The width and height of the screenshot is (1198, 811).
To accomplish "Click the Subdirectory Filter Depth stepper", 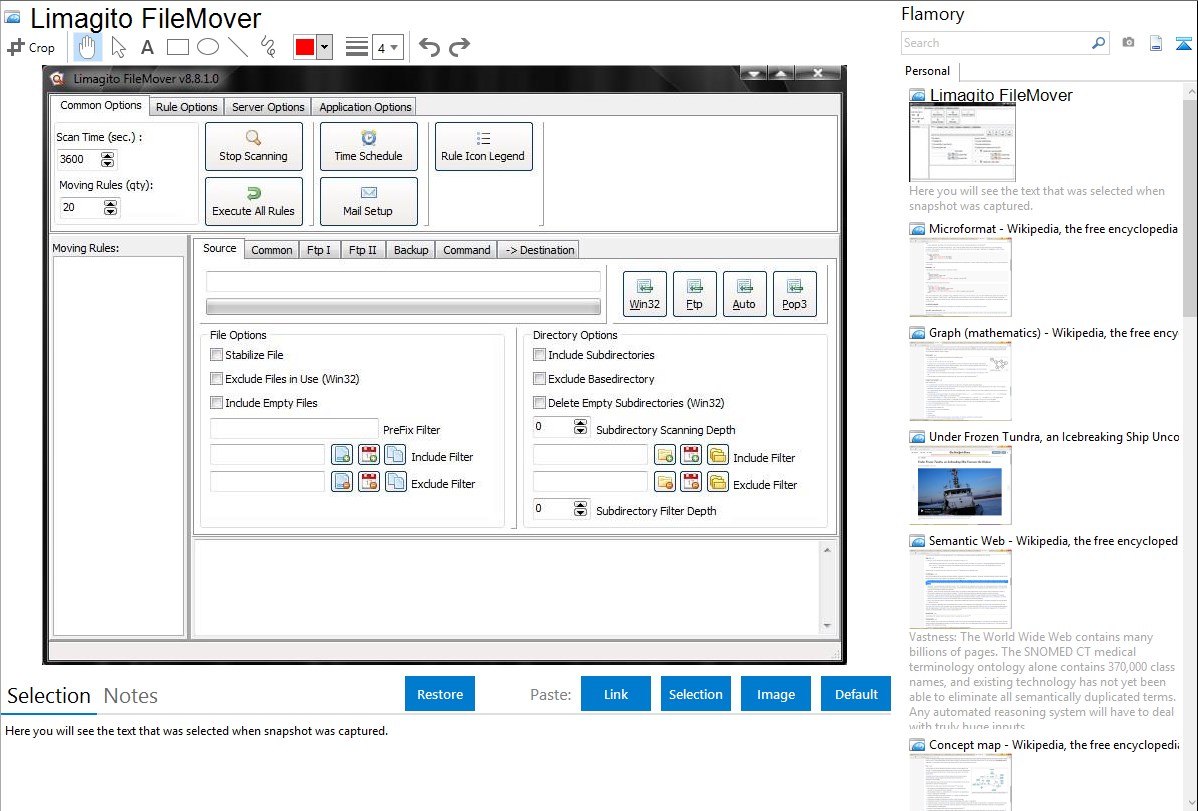I will click(x=581, y=508).
